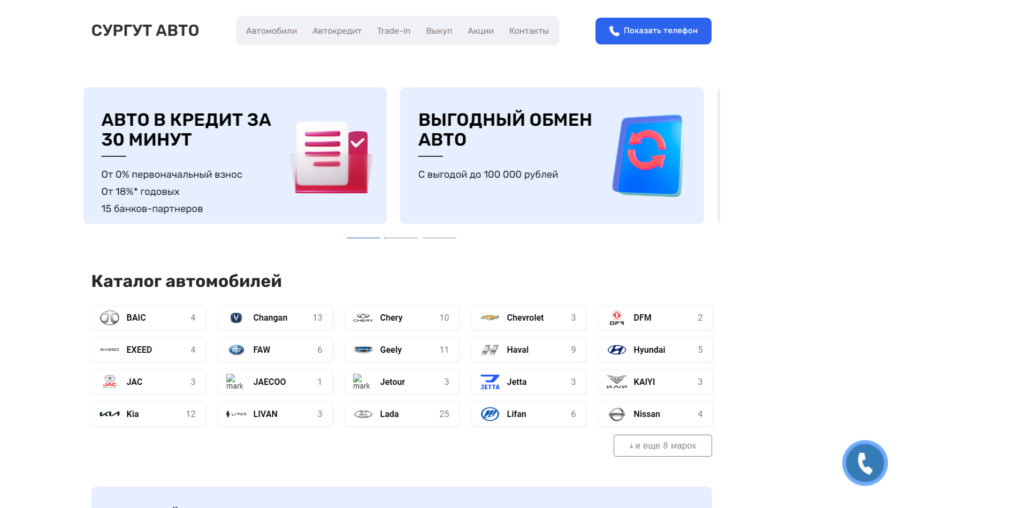Select the first carousel slide indicator
The width and height of the screenshot is (1024, 508).
(x=363, y=238)
